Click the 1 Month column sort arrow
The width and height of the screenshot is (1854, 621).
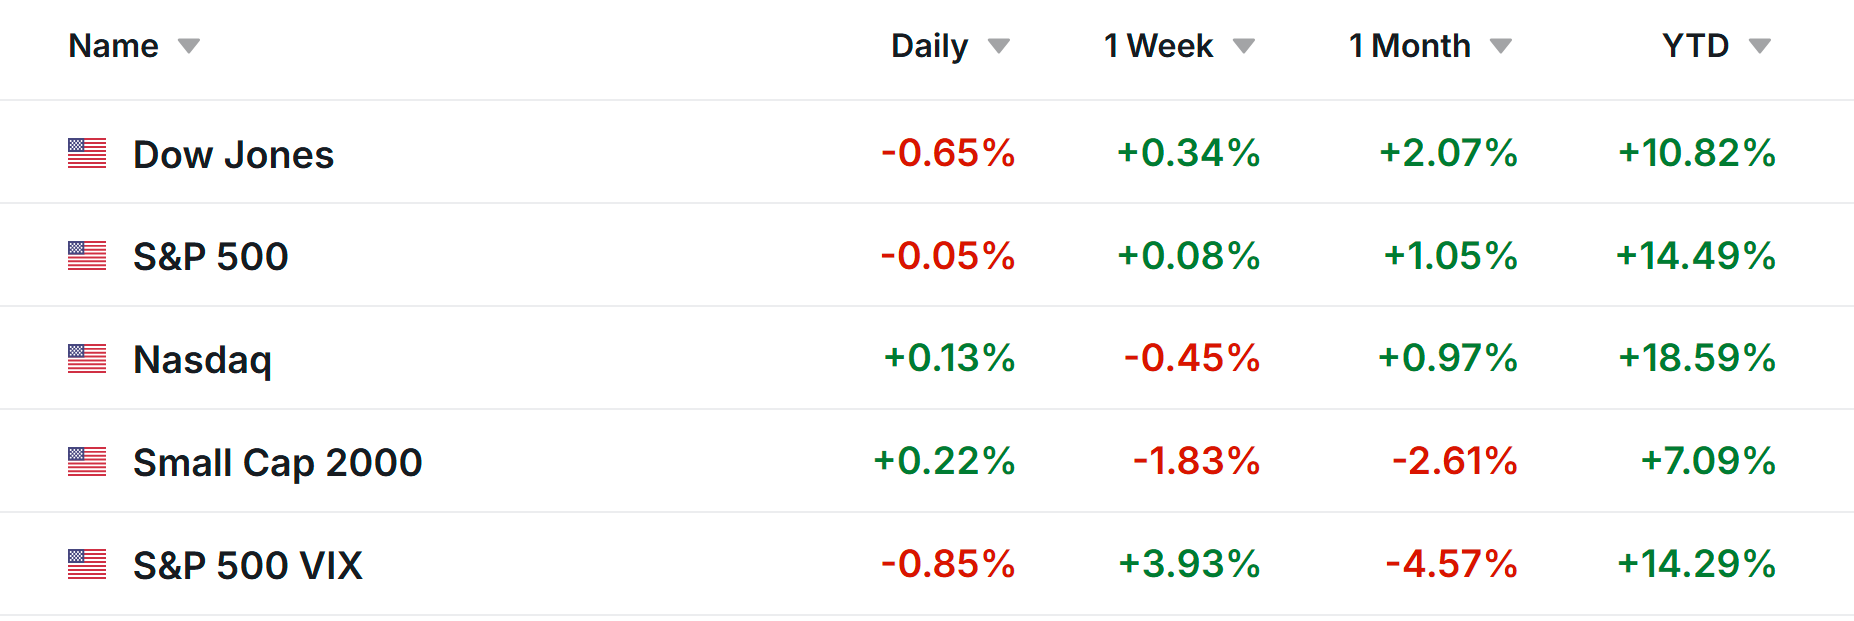tap(1500, 46)
